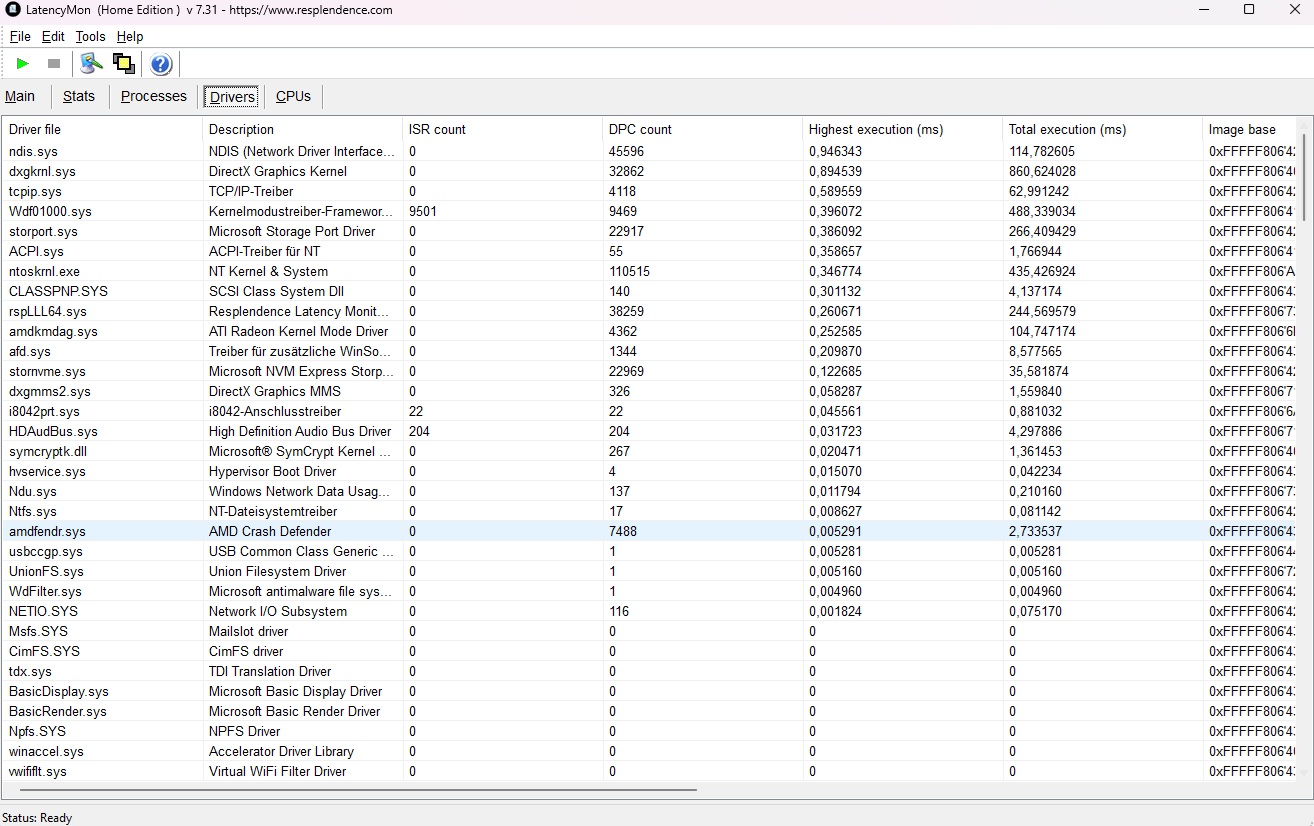Screen dimensions: 1314x826
Task: Open the Tools menu
Action: click(90, 36)
